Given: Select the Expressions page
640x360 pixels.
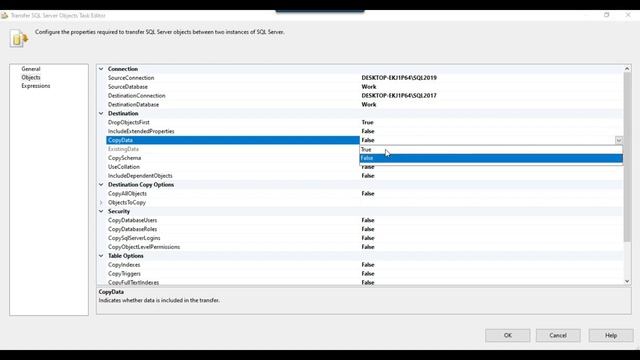Looking at the screenshot, I should [x=36, y=86].
